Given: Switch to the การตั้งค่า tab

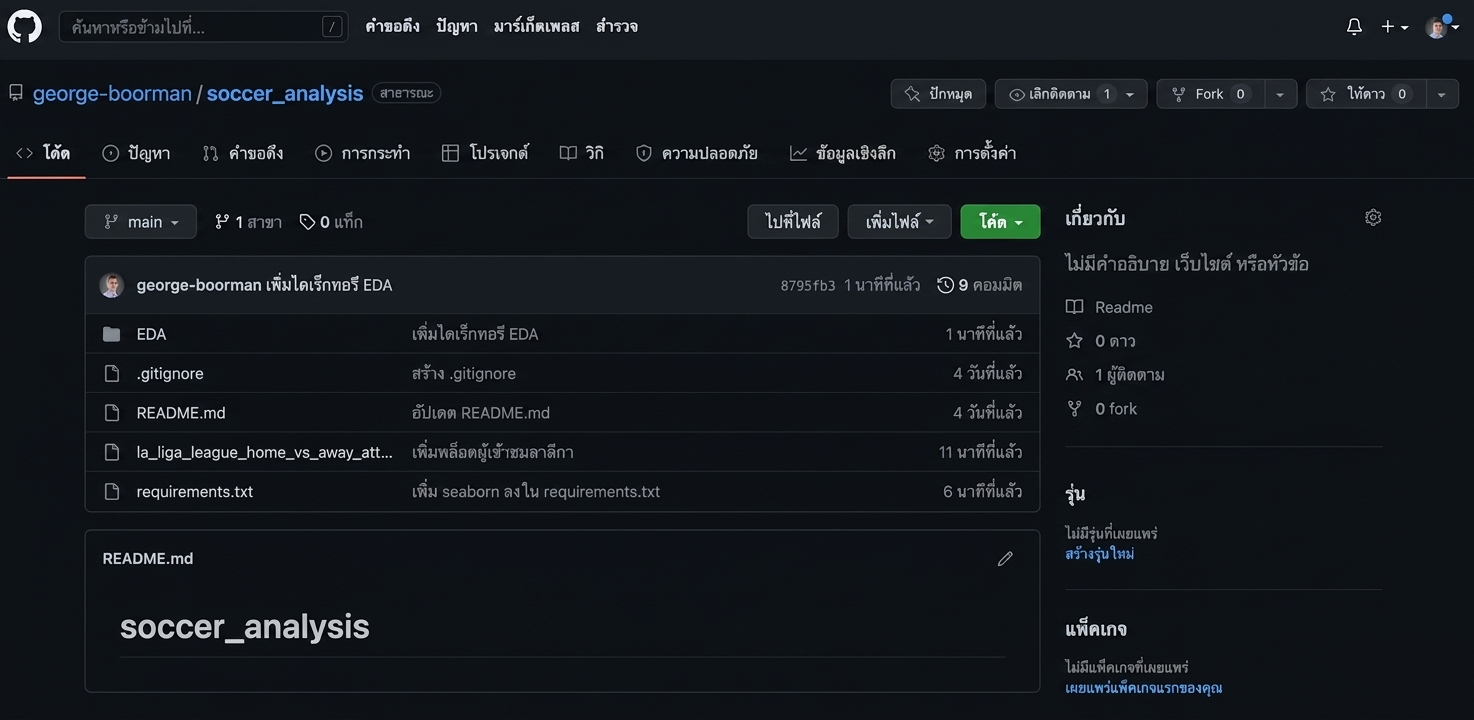Looking at the screenshot, I should [x=972, y=153].
